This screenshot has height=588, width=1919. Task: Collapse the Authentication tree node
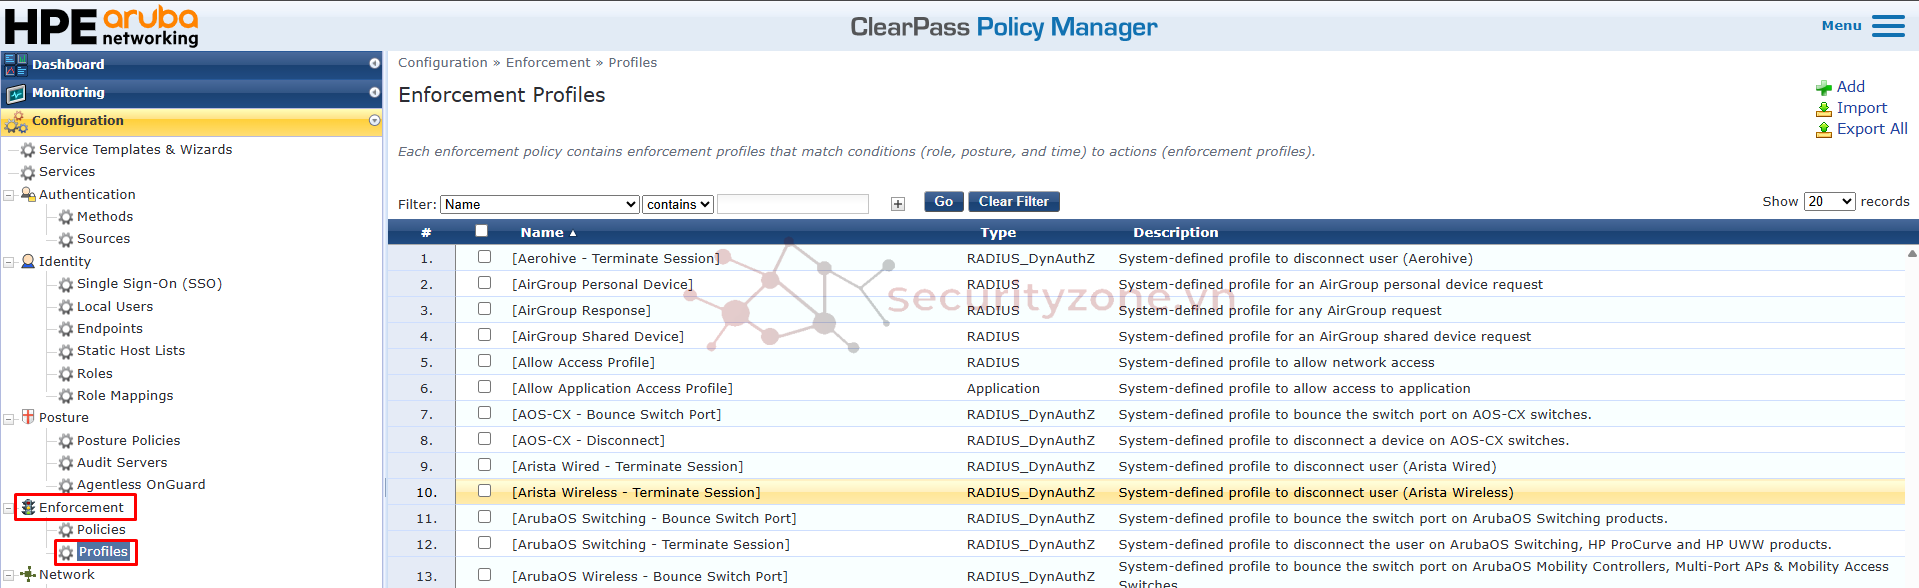point(8,195)
